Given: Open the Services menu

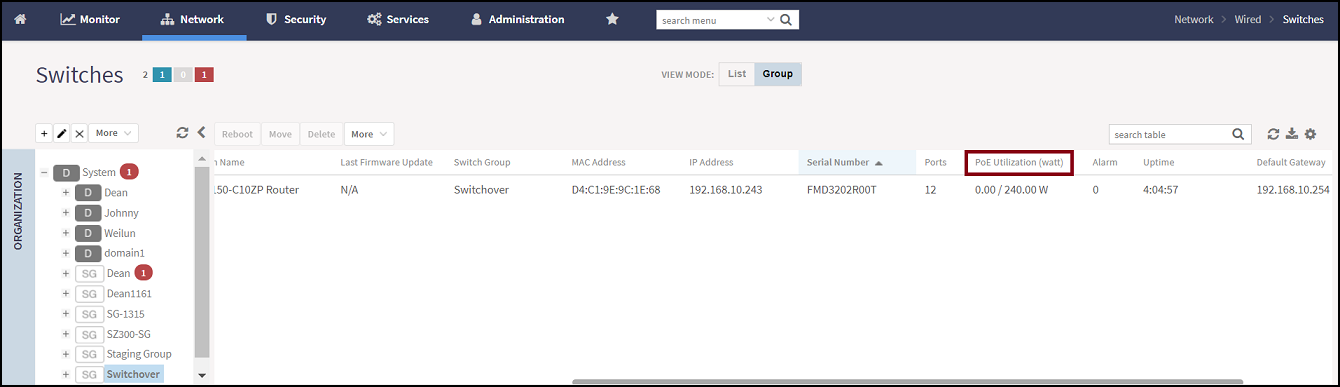Looking at the screenshot, I should (x=398, y=19).
